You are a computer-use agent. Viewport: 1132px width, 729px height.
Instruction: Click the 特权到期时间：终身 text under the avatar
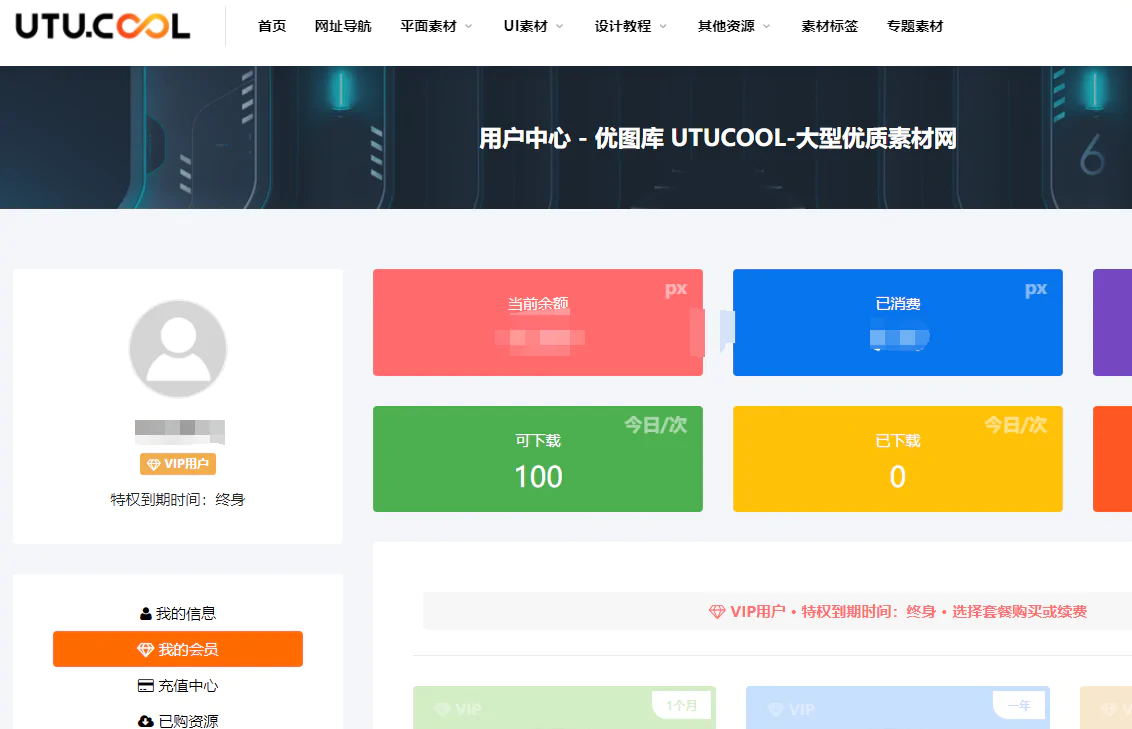178,499
